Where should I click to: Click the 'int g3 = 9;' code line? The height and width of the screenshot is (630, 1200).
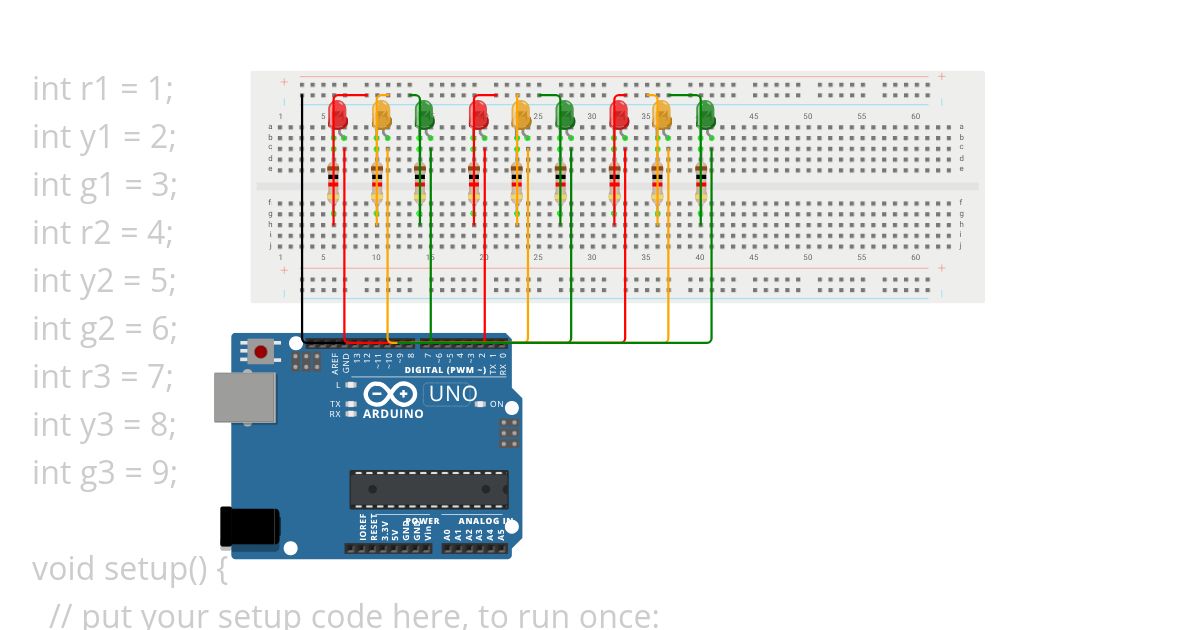click(x=105, y=472)
